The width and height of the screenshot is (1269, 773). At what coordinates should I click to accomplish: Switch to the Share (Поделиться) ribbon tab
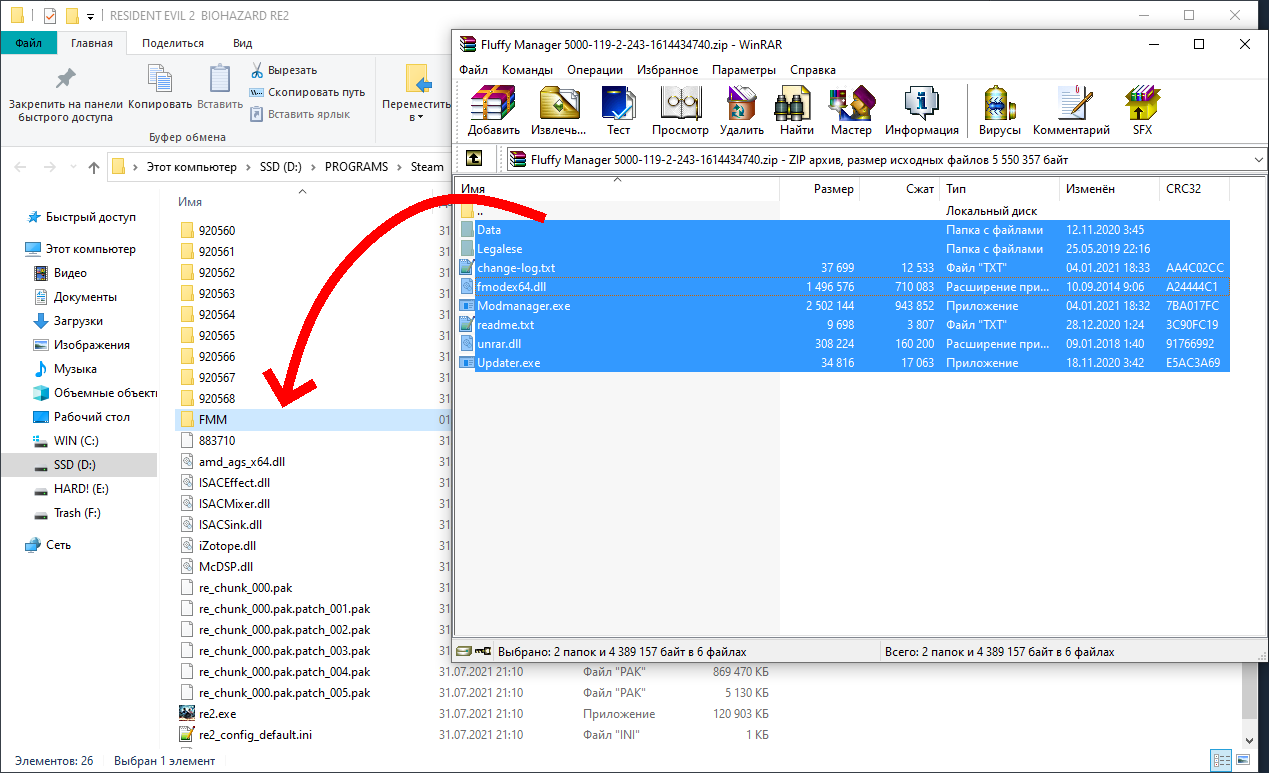tap(173, 43)
